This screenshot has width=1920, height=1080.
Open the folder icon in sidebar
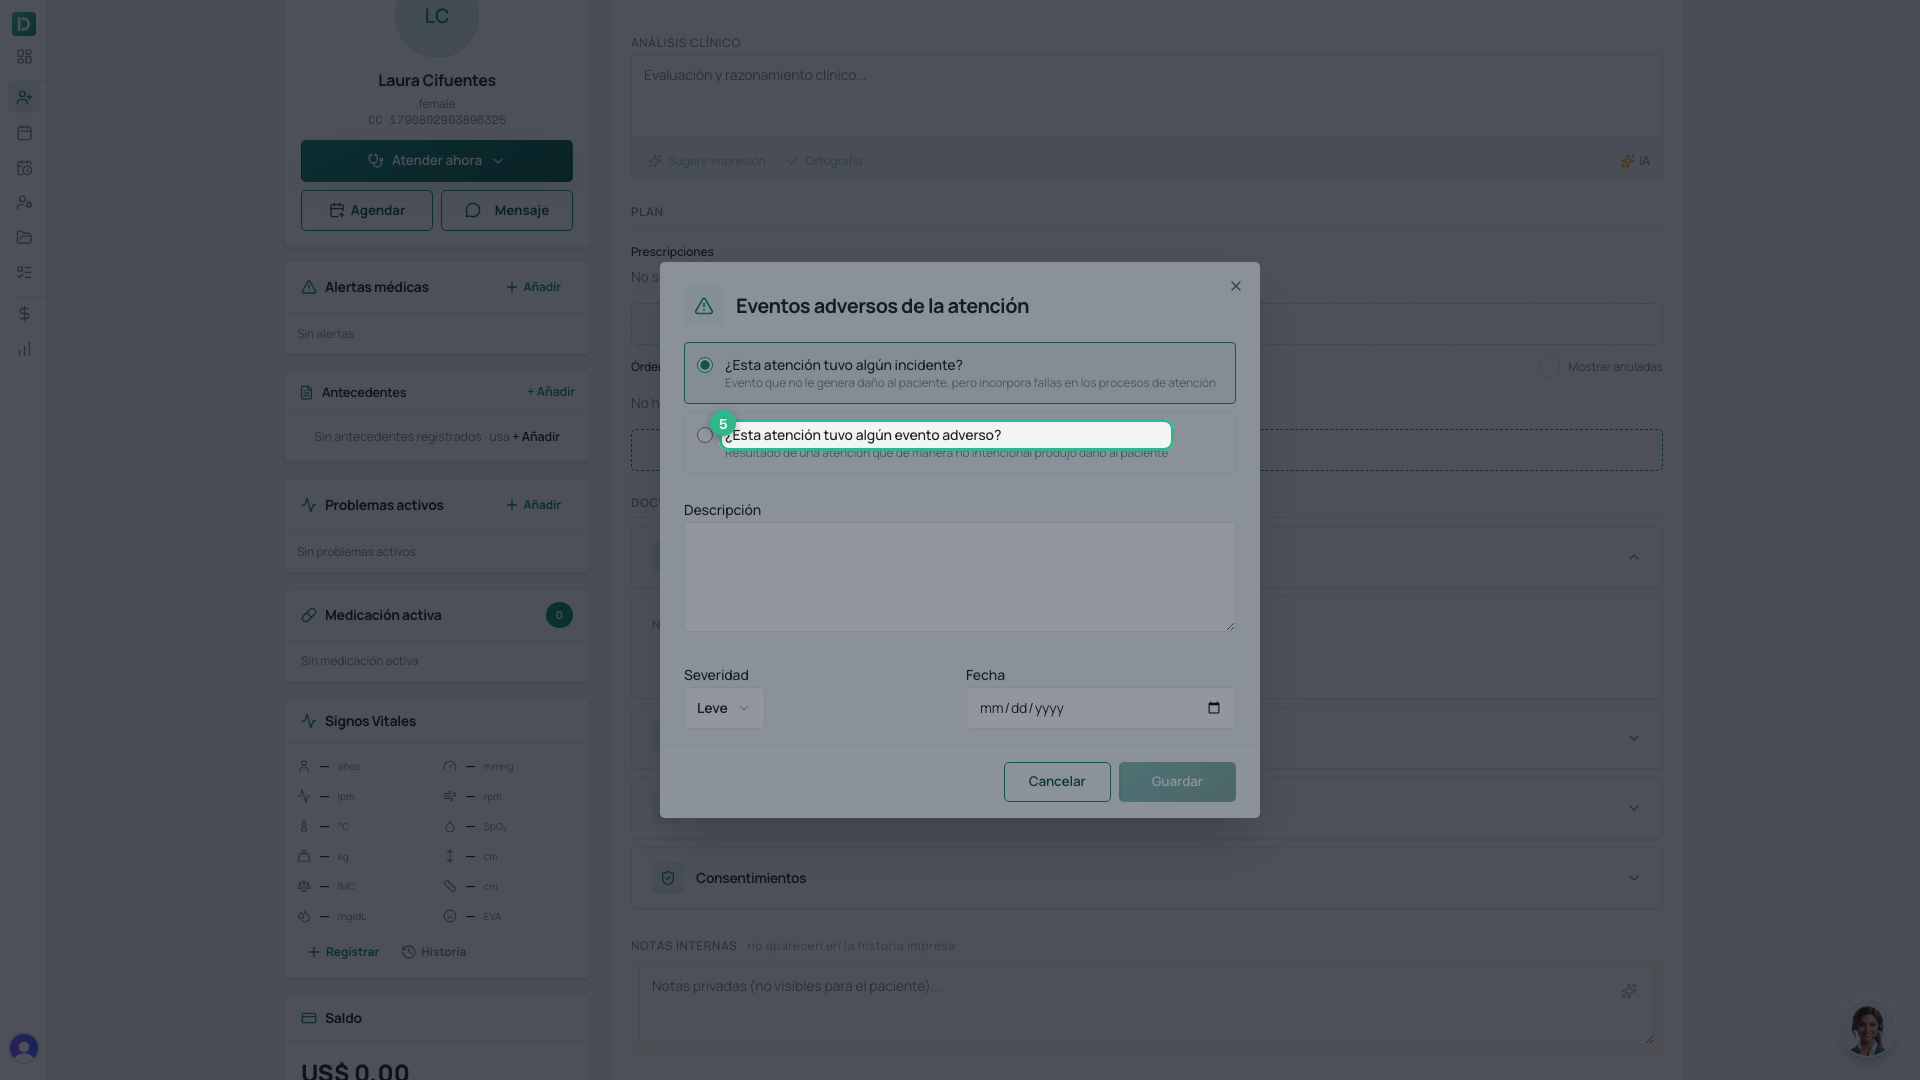coord(24,237)
